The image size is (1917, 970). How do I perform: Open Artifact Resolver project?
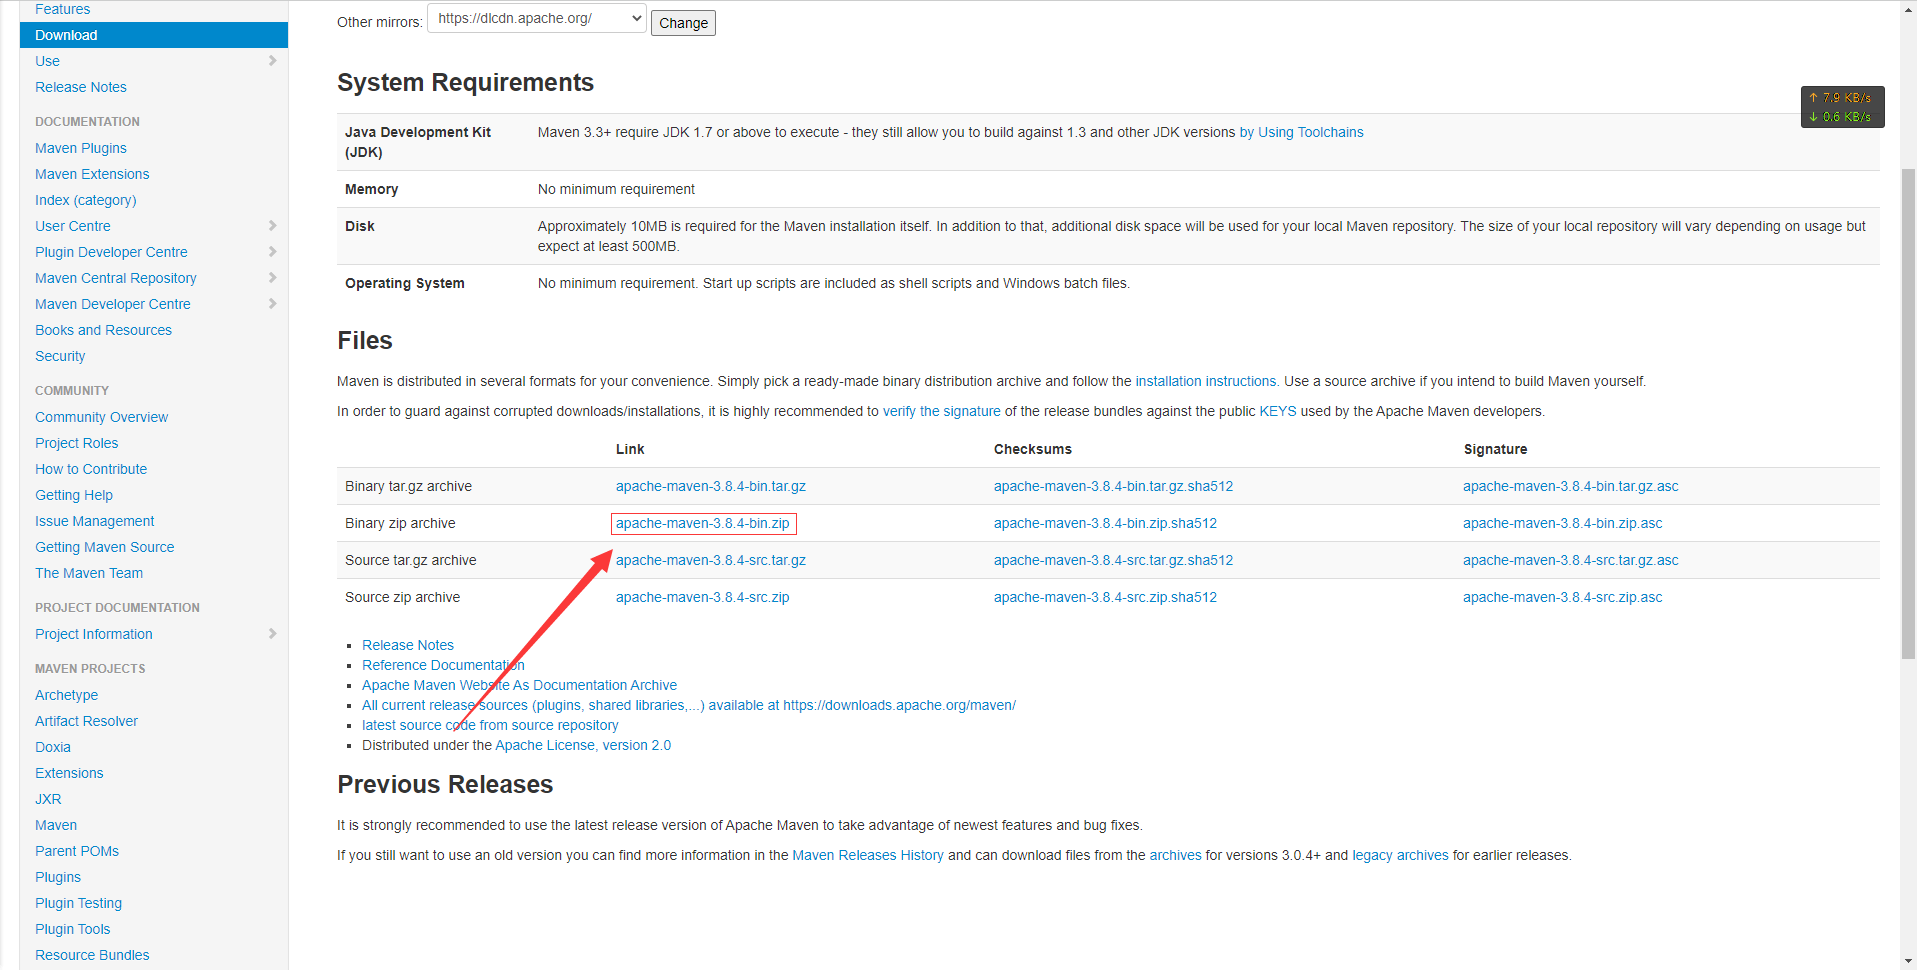86,721
